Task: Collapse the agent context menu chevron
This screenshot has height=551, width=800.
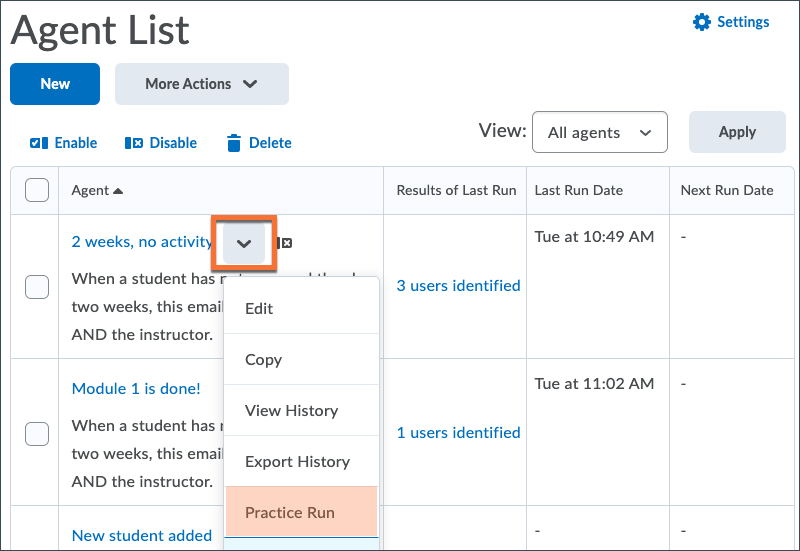Action: [x=244, y=243]
